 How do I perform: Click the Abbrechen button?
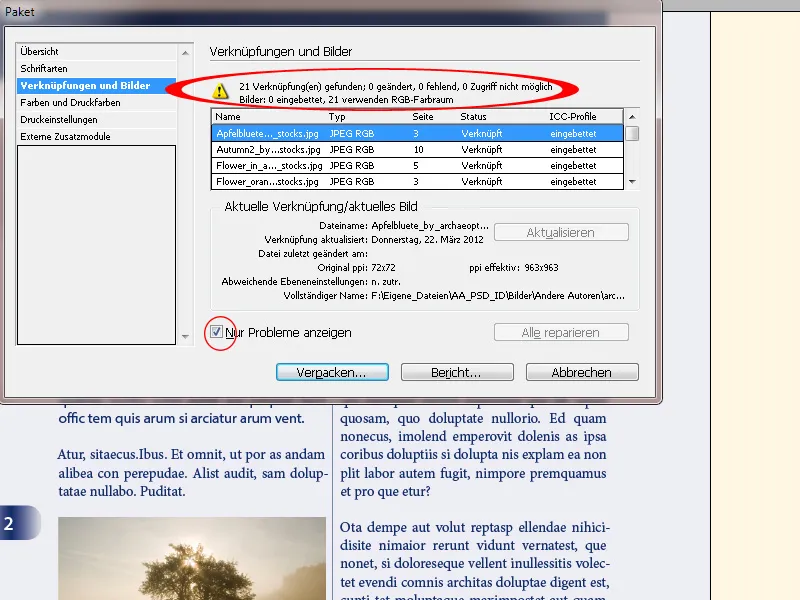point(582,371)
